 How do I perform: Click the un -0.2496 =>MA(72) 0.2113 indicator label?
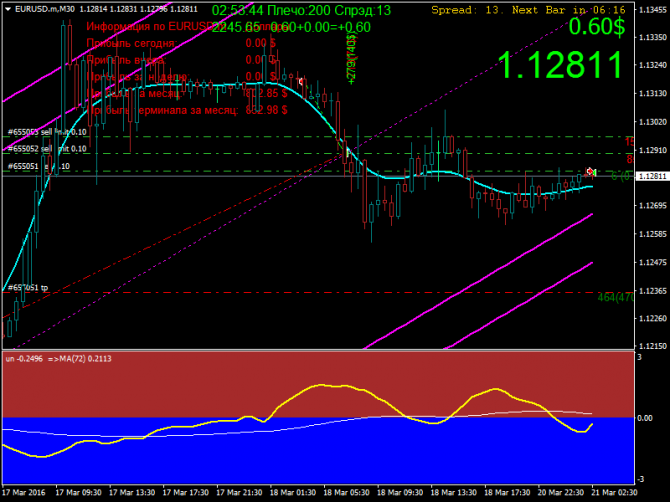[x=59, y=359]
